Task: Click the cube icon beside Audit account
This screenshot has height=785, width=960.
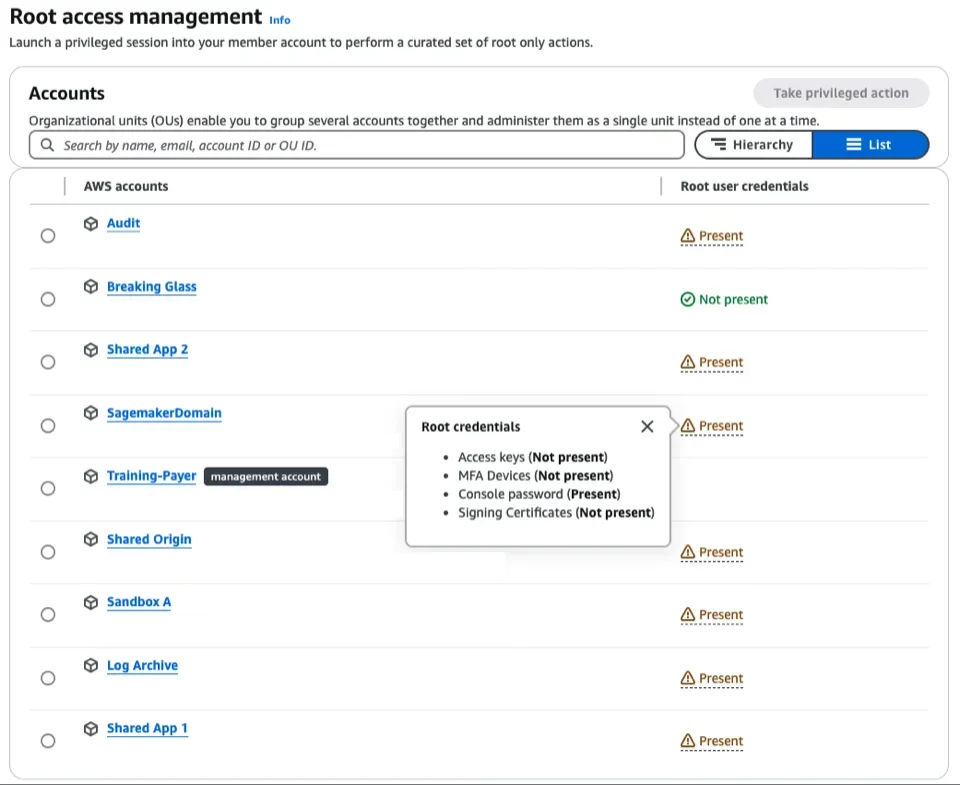Action: 91,224
